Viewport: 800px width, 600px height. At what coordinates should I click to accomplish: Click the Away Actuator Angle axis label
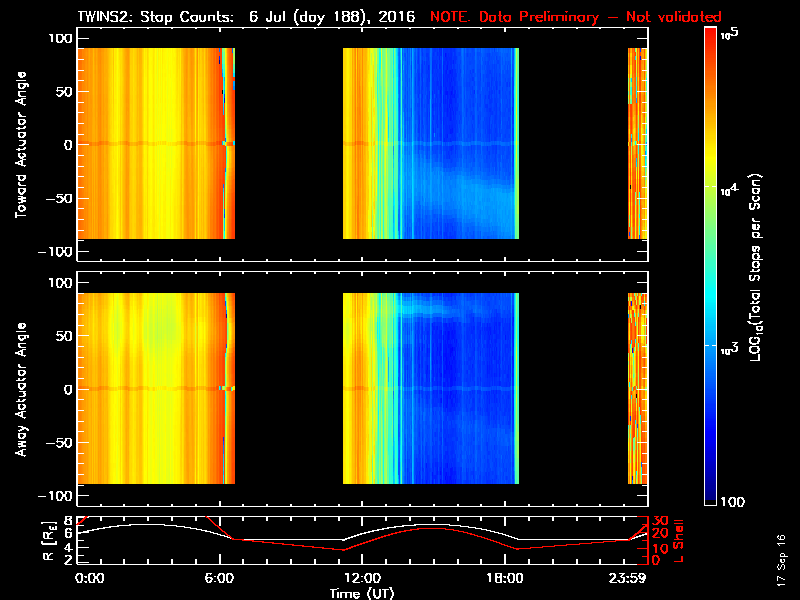pos(21,389)
